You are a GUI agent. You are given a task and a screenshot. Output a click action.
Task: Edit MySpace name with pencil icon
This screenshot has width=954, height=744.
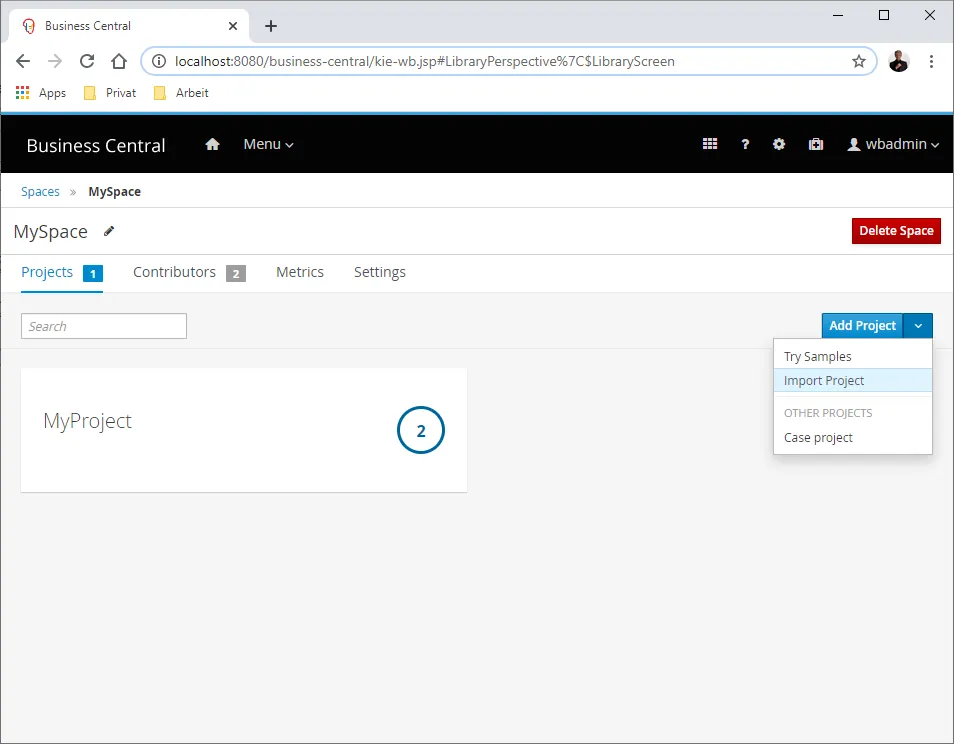(109, 231)
